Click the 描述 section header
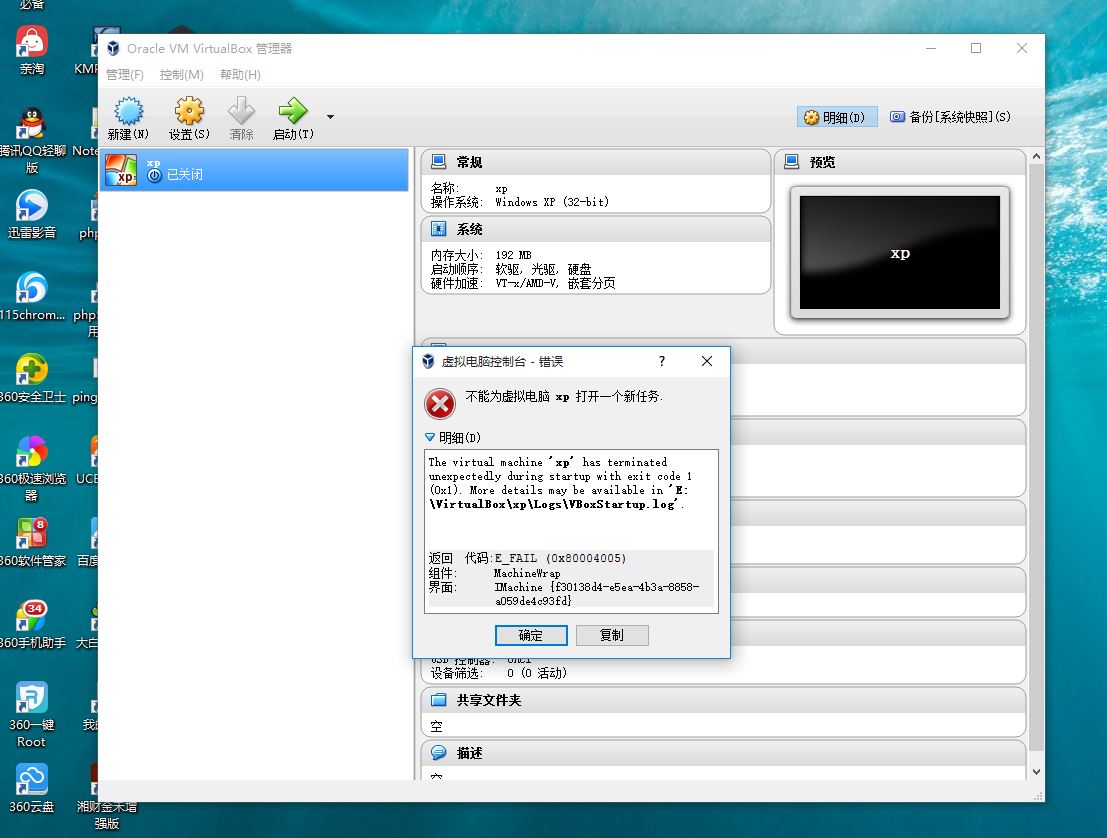1107x838 pixels. 723,753
